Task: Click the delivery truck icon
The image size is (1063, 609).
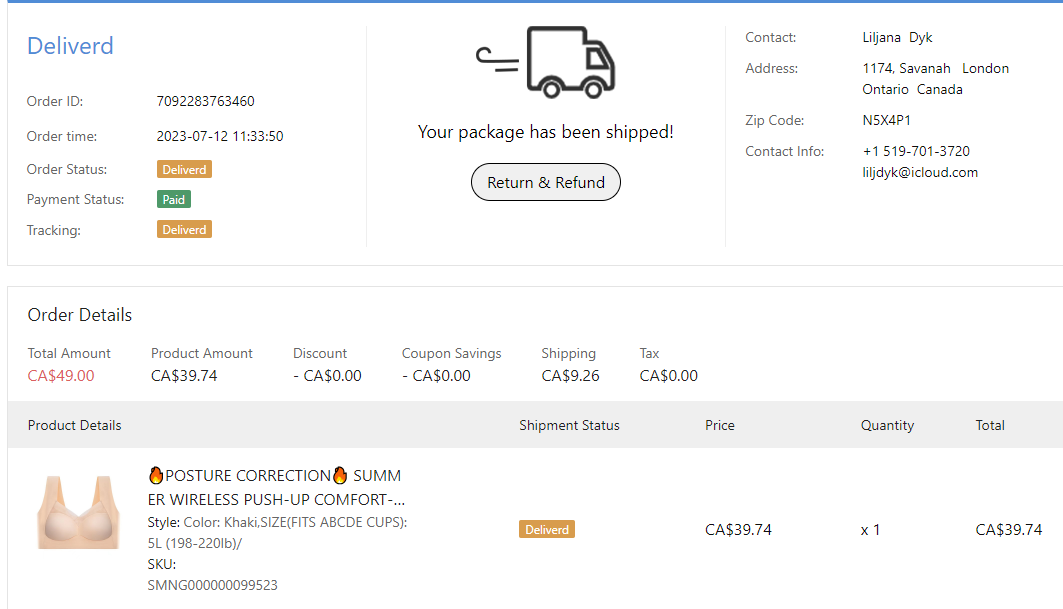Action: 546,62
